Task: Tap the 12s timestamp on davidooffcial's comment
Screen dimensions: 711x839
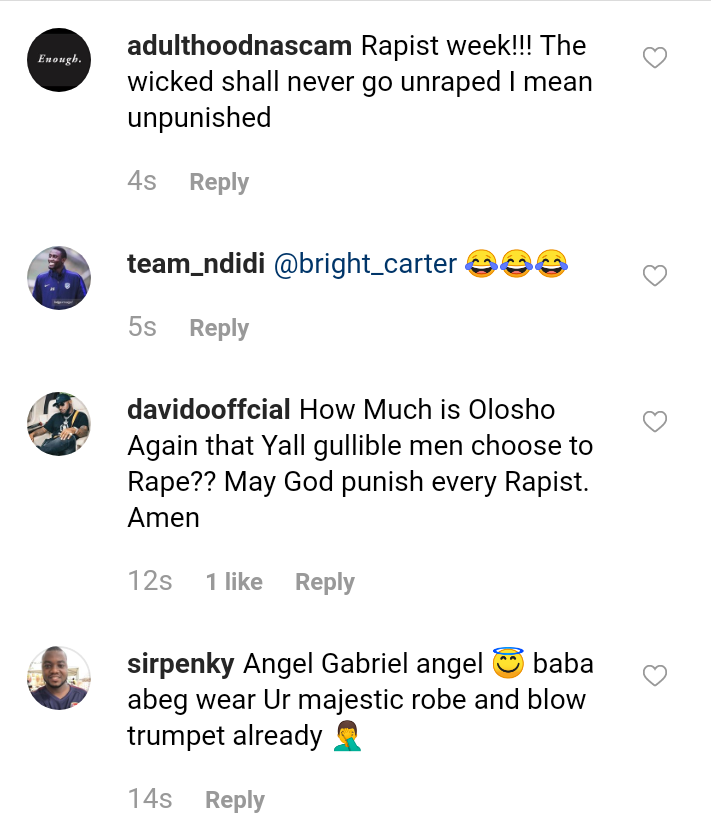Action: [x=150, y=581]
